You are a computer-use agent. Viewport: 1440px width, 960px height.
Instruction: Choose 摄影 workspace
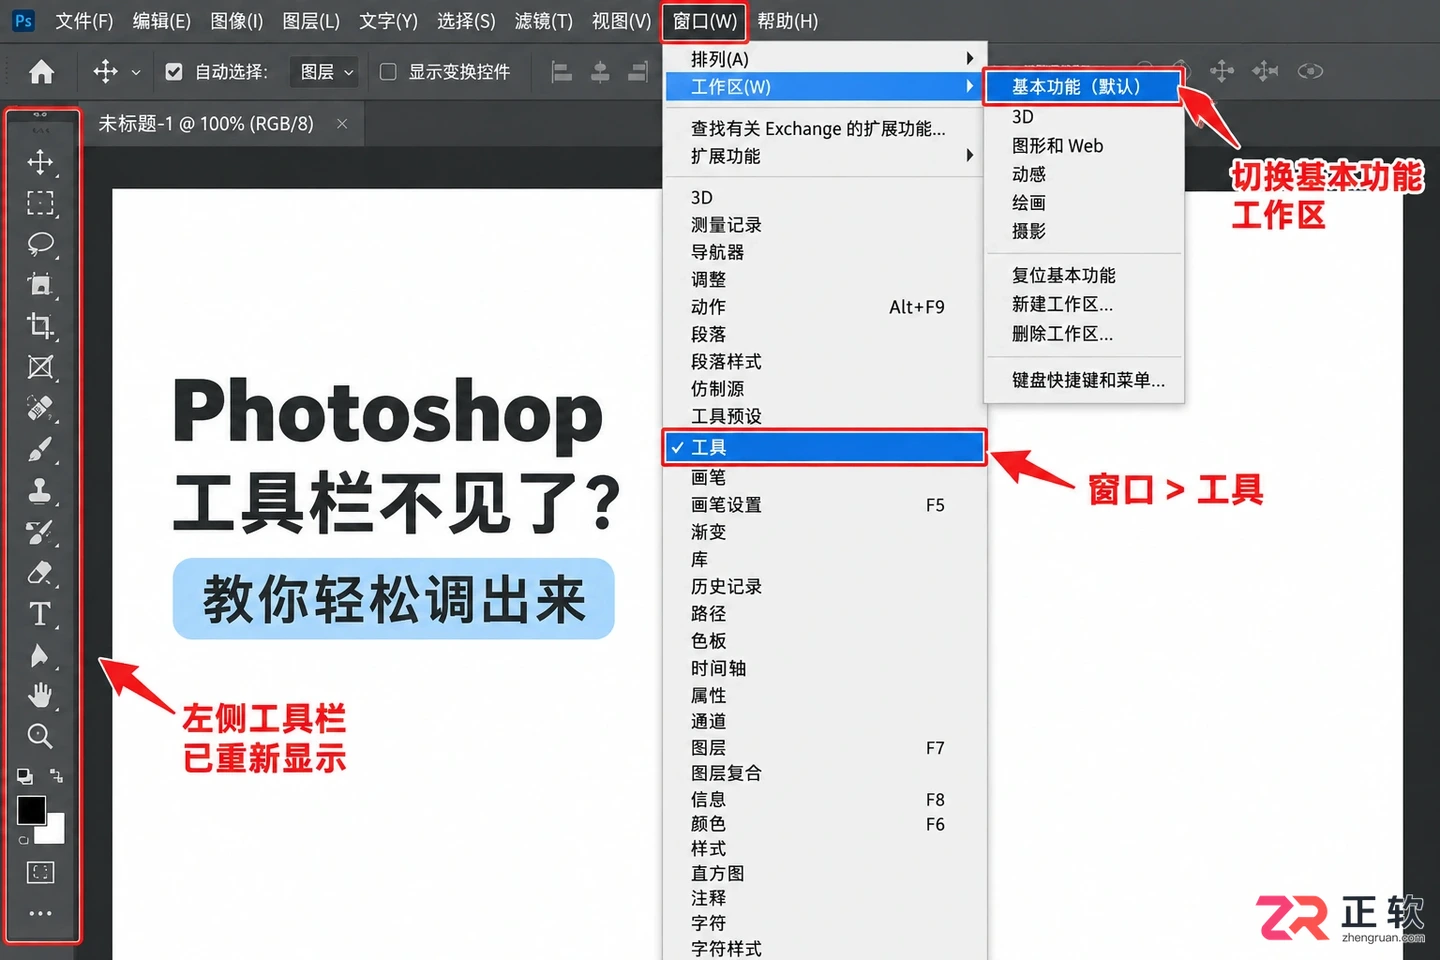point(1084,231)
